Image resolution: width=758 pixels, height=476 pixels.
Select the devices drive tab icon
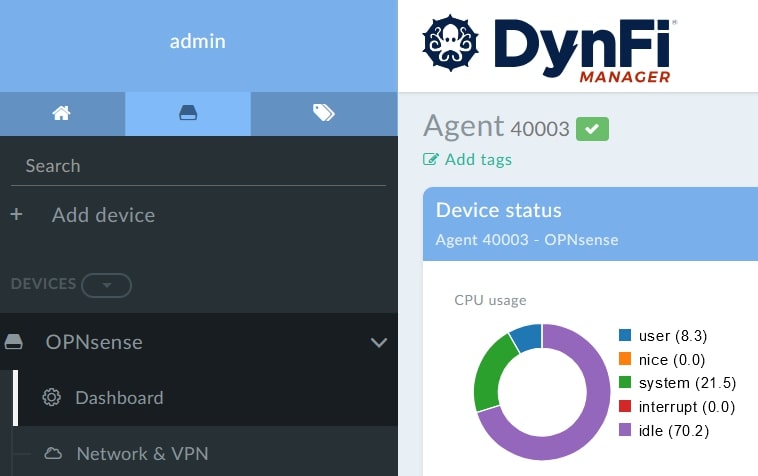coord(188,113)
